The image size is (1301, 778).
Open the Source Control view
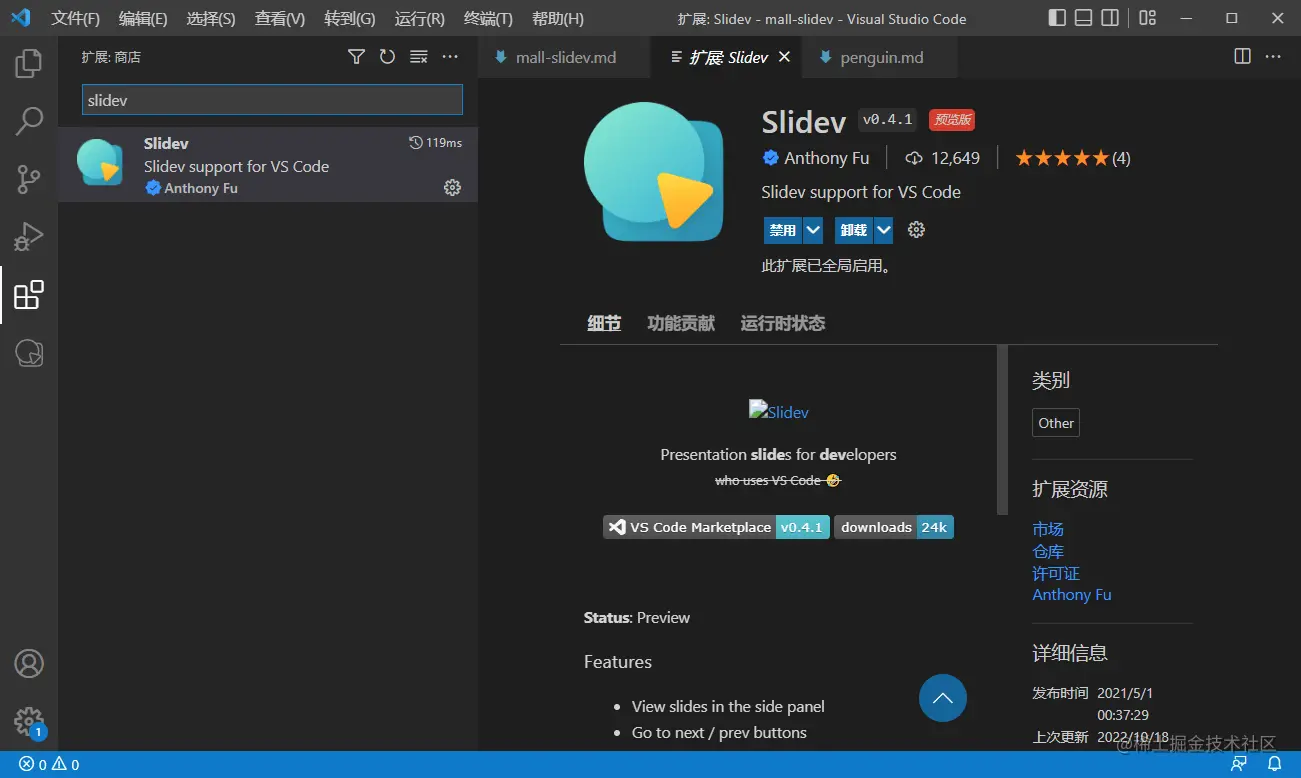click(x=29, y=180)
